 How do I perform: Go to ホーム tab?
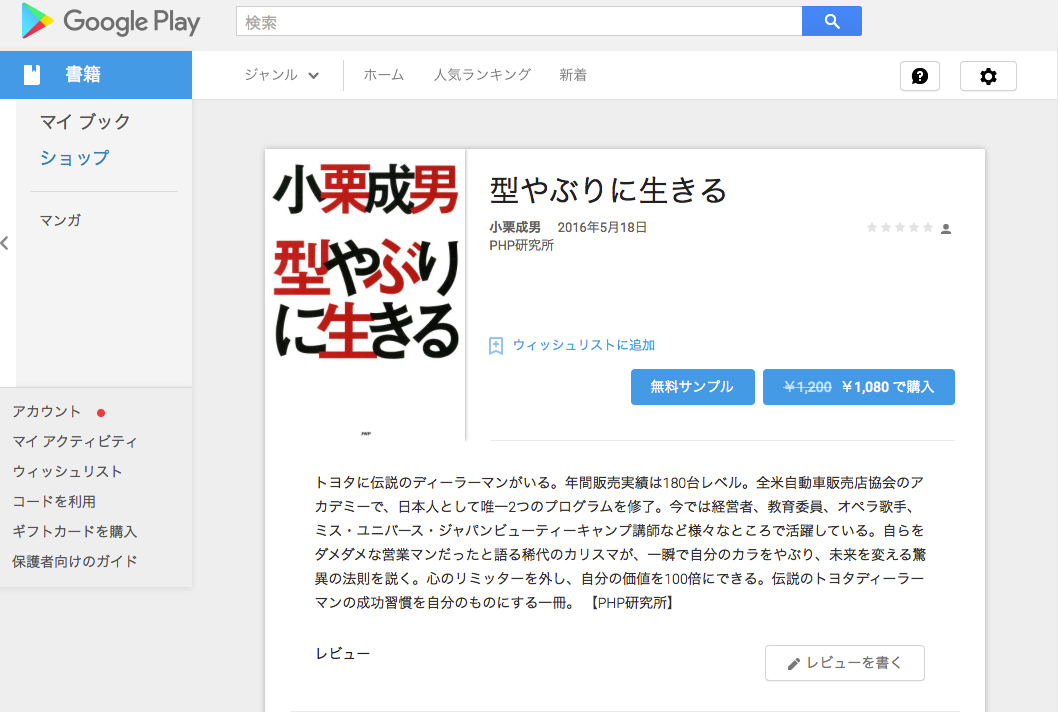pos(383,75)
